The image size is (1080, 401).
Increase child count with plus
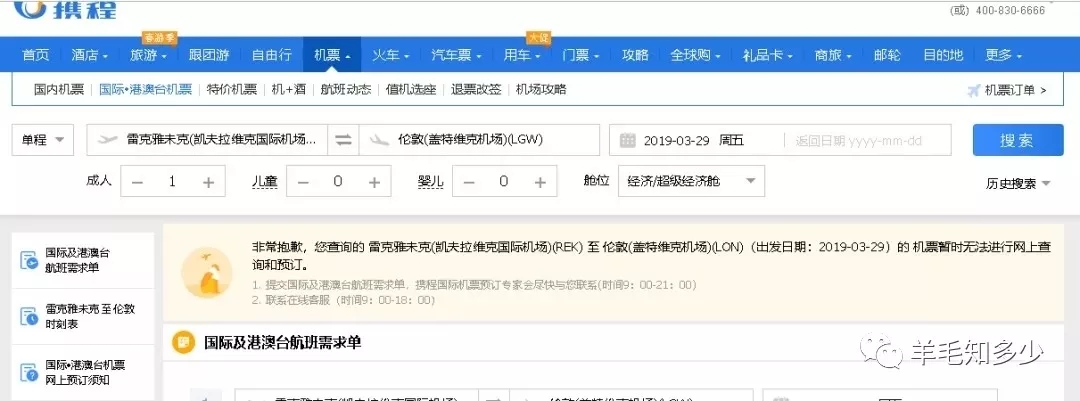[374, 182]
